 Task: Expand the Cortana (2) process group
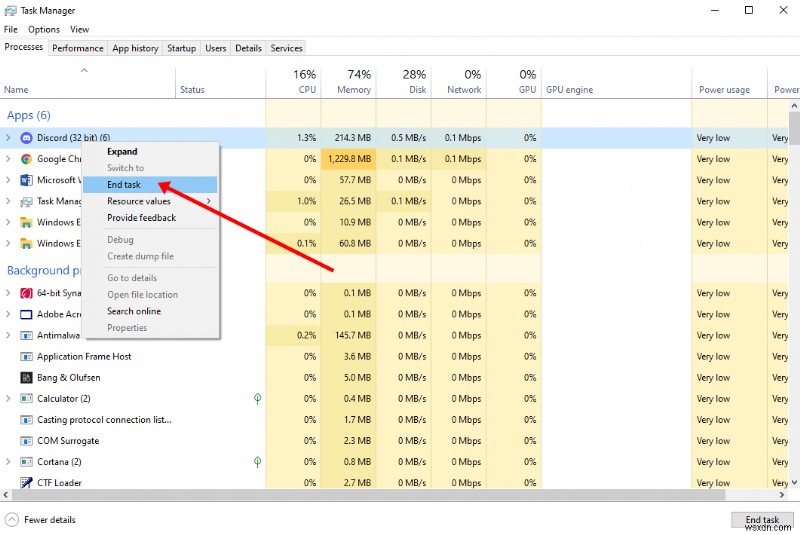pyautogui.click(x=8, y=462)
